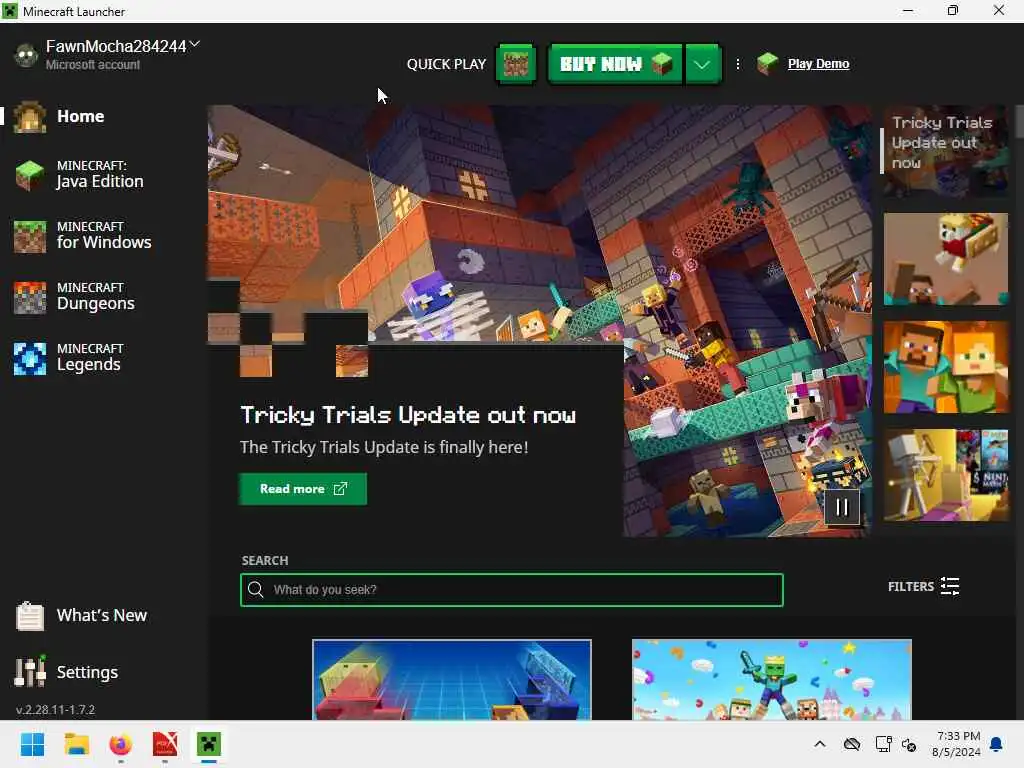Open the blue grid news card
The image size is (1024, 768).
point(452,680)
